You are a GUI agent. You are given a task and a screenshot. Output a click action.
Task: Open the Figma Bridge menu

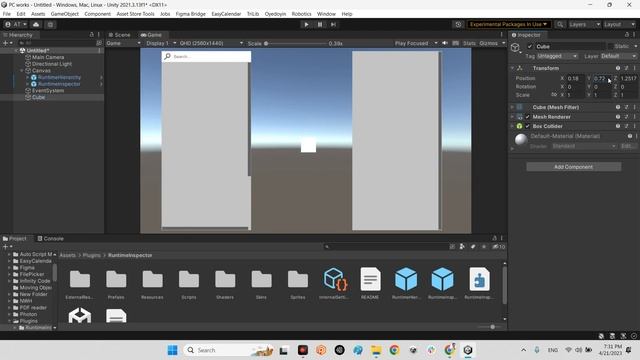pyautogui.click(x=191, y=14)
